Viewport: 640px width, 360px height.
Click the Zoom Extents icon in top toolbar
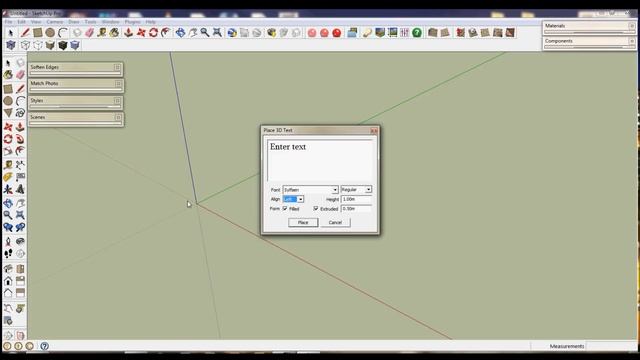[218, 33]
